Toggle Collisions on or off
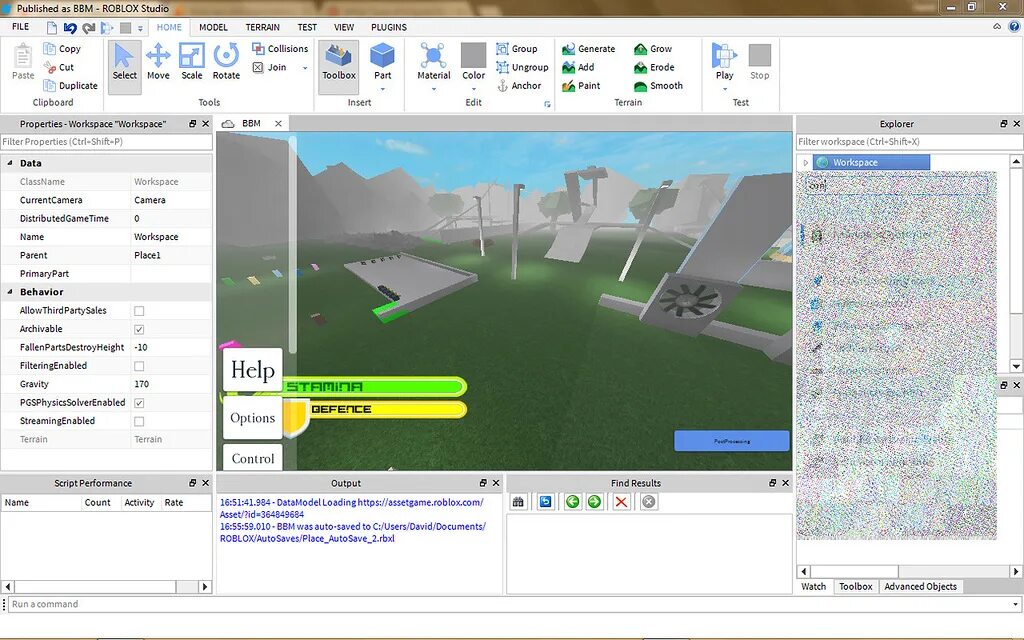The height and width of the screenshot is (640, 1024). tap(280, 49)
